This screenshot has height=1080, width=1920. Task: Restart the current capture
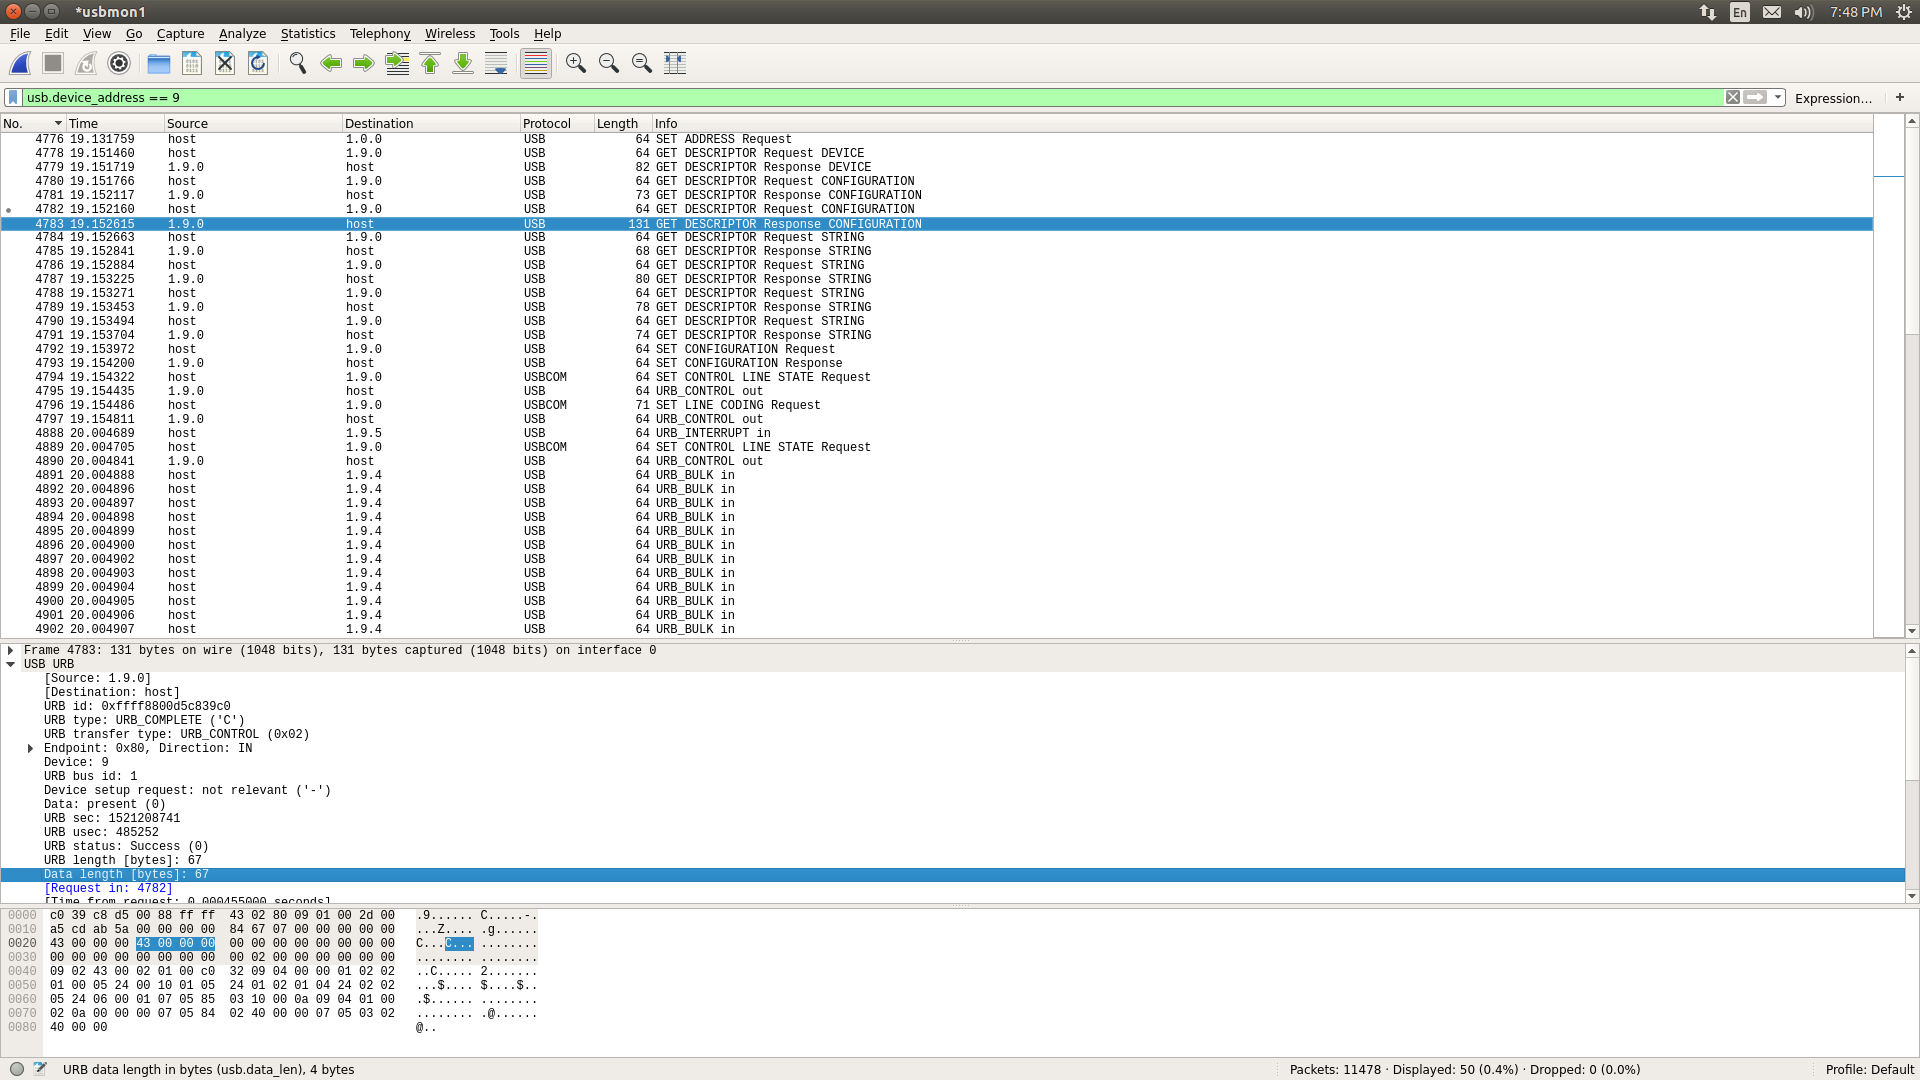[86, 62]
